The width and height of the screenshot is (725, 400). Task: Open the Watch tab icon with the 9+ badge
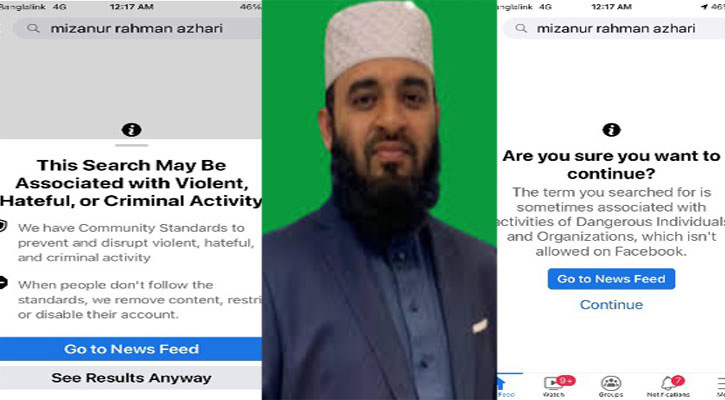click(554, 383)
